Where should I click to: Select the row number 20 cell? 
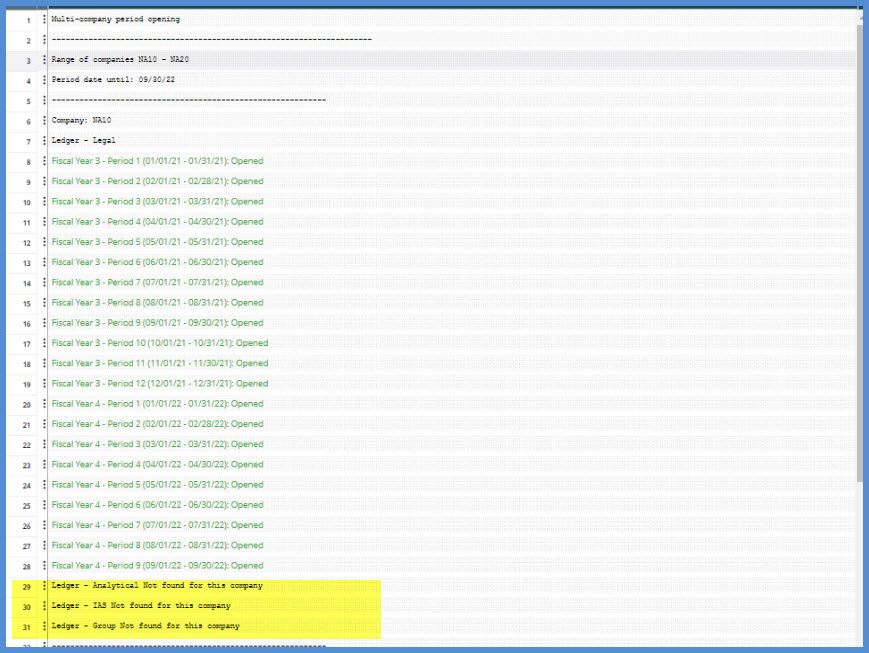(29, 404)
